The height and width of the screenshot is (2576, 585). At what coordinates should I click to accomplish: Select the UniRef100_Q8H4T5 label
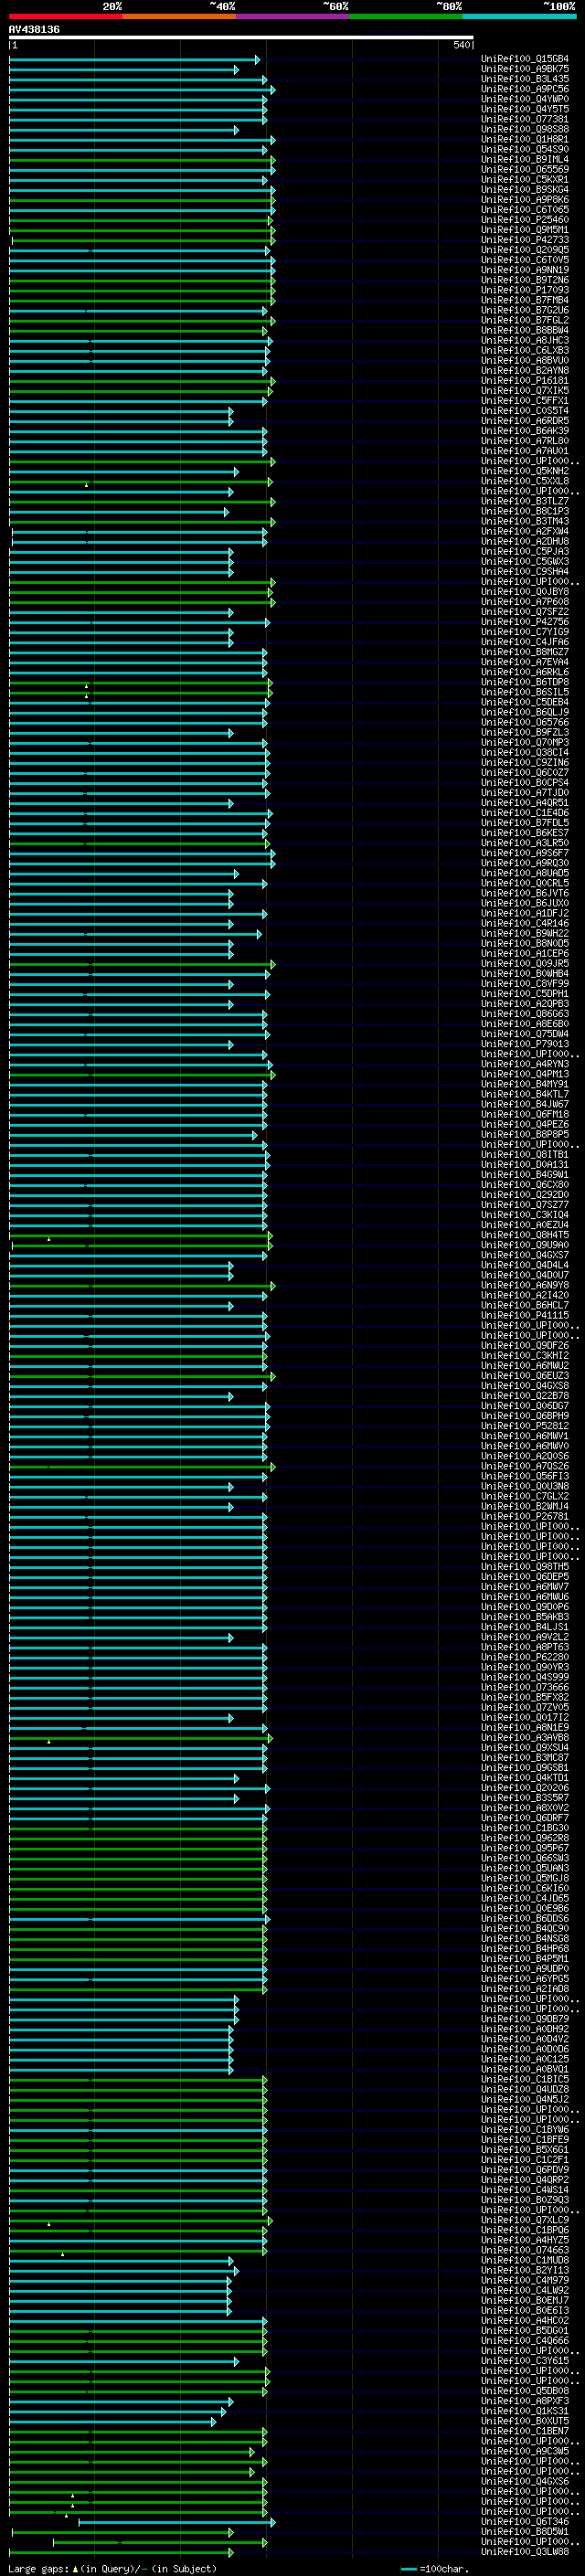point(525,1235)
